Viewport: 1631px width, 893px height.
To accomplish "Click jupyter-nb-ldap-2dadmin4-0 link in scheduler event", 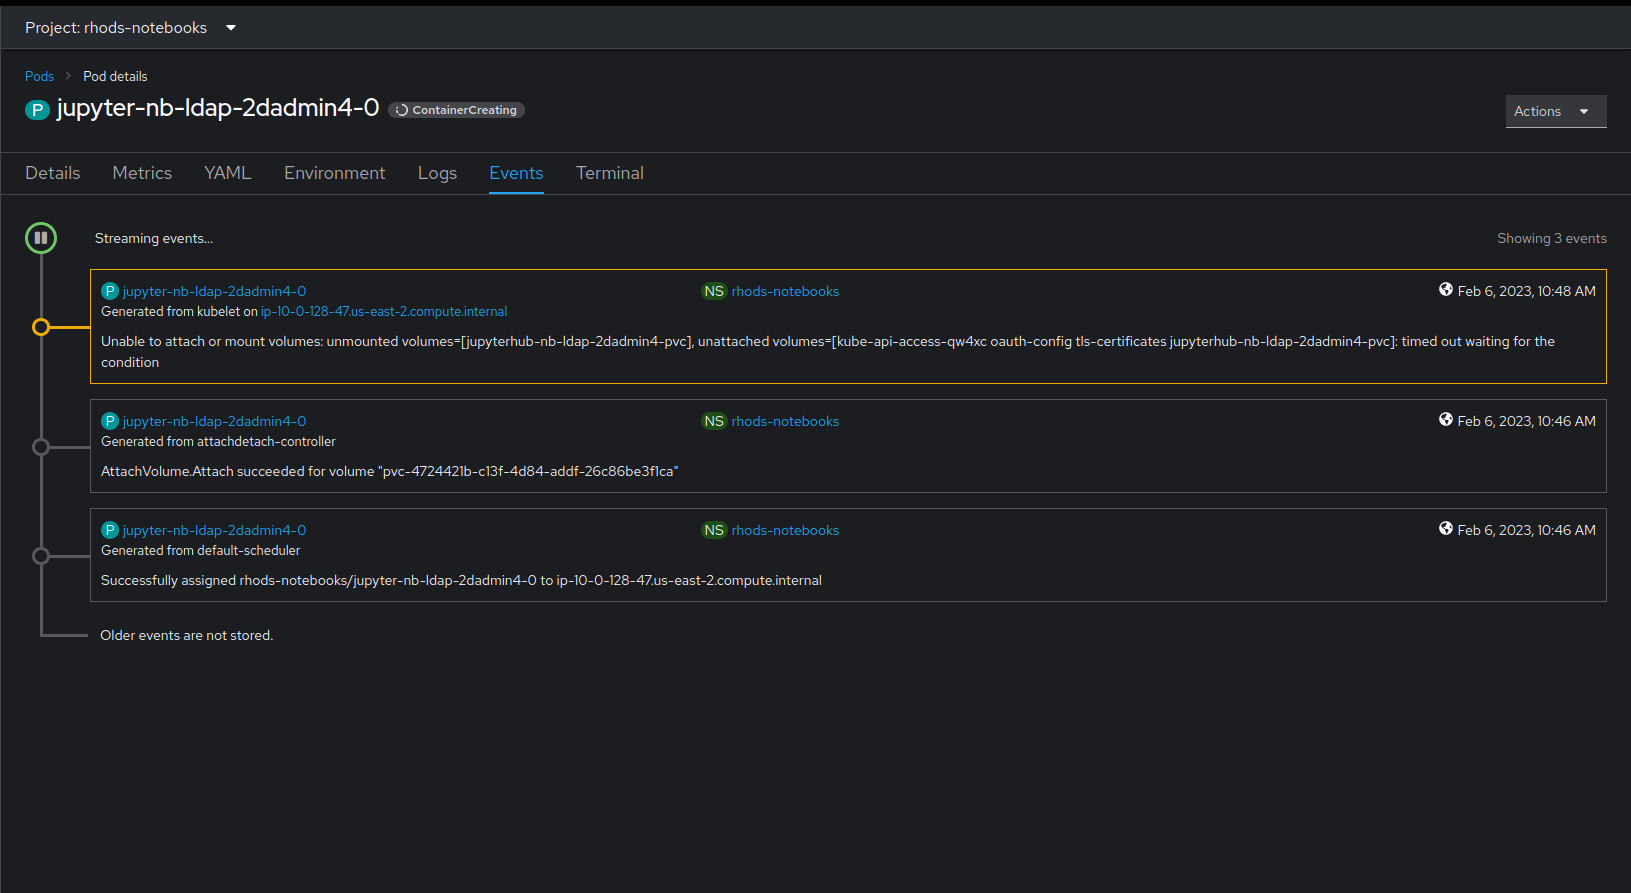I will [x=214, y=530].
